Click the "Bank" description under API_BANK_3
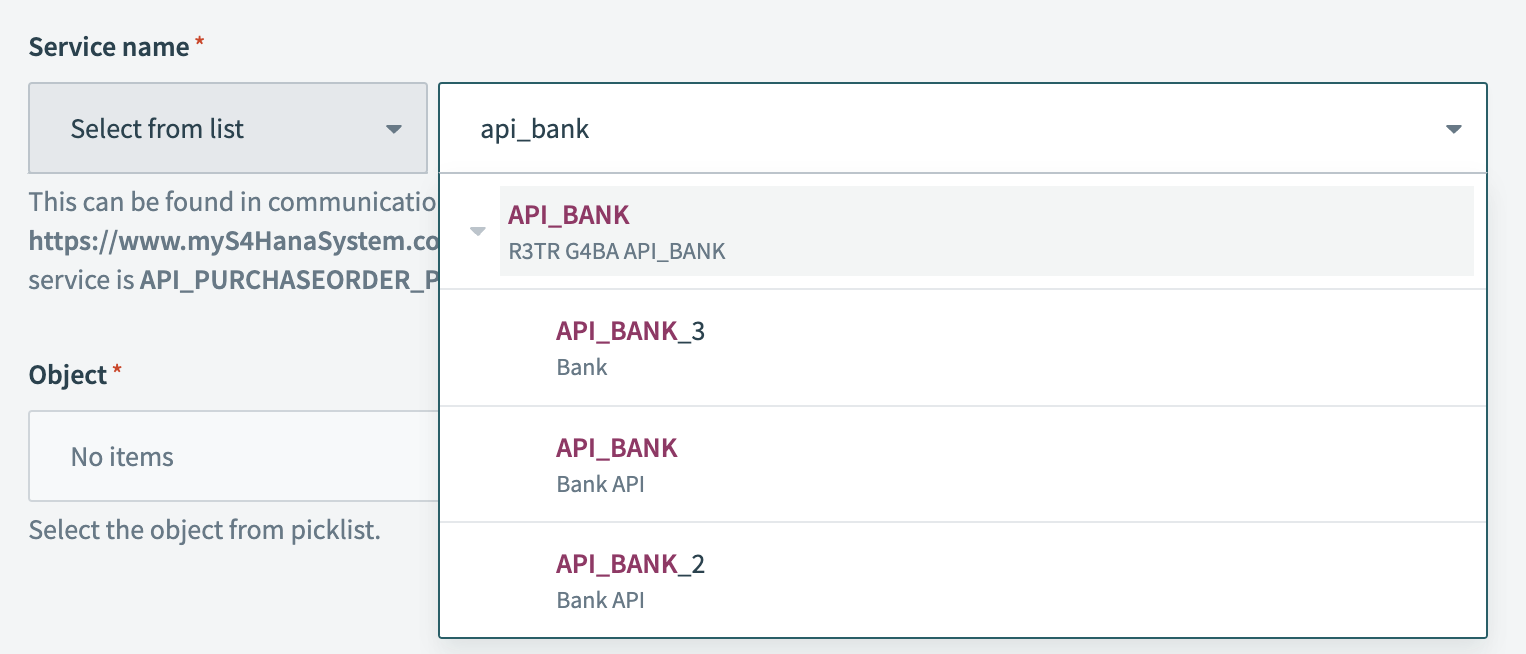 click(582, 367)
